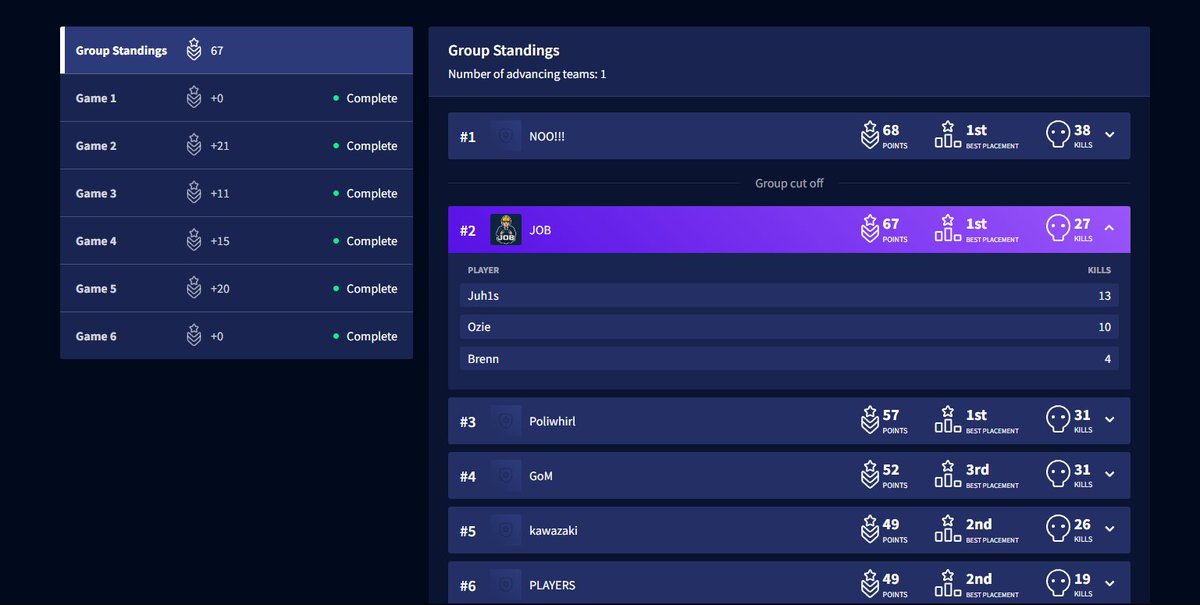The width and height of the screenshot is (1200, 605).
Task: Click the points icon in Game 6 row
Action: 194,336
